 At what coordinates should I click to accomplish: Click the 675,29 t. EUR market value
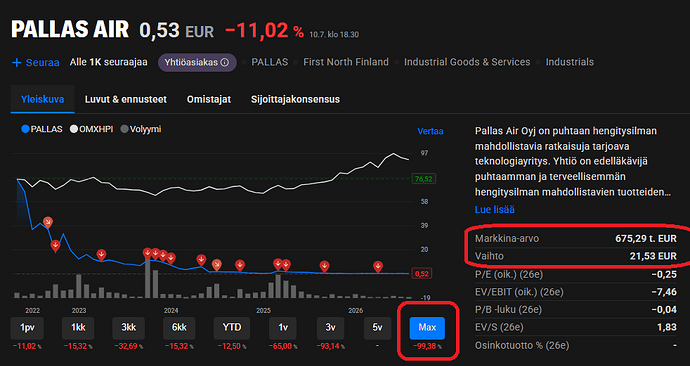646,238
